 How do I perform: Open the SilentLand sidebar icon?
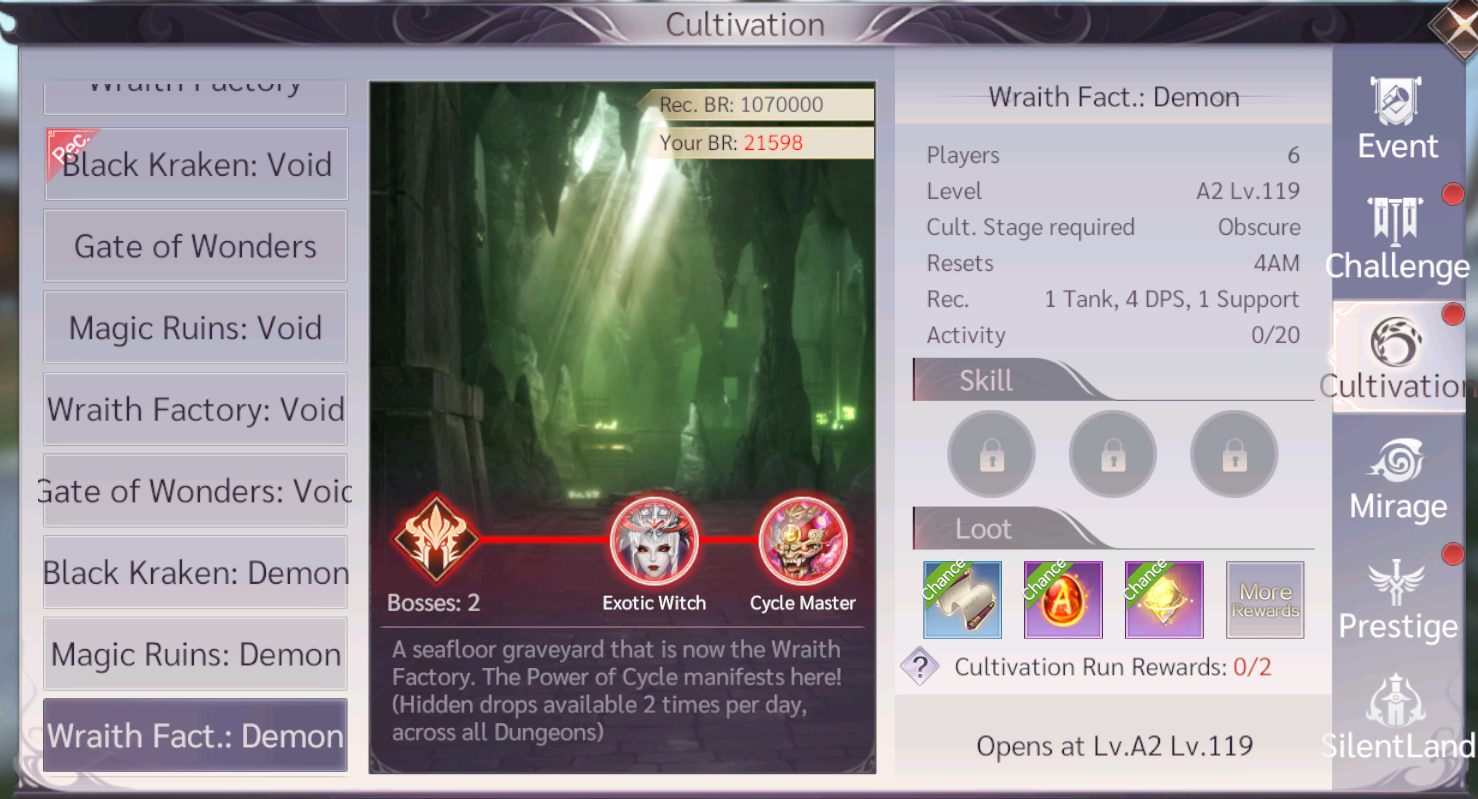[1397, 718]
